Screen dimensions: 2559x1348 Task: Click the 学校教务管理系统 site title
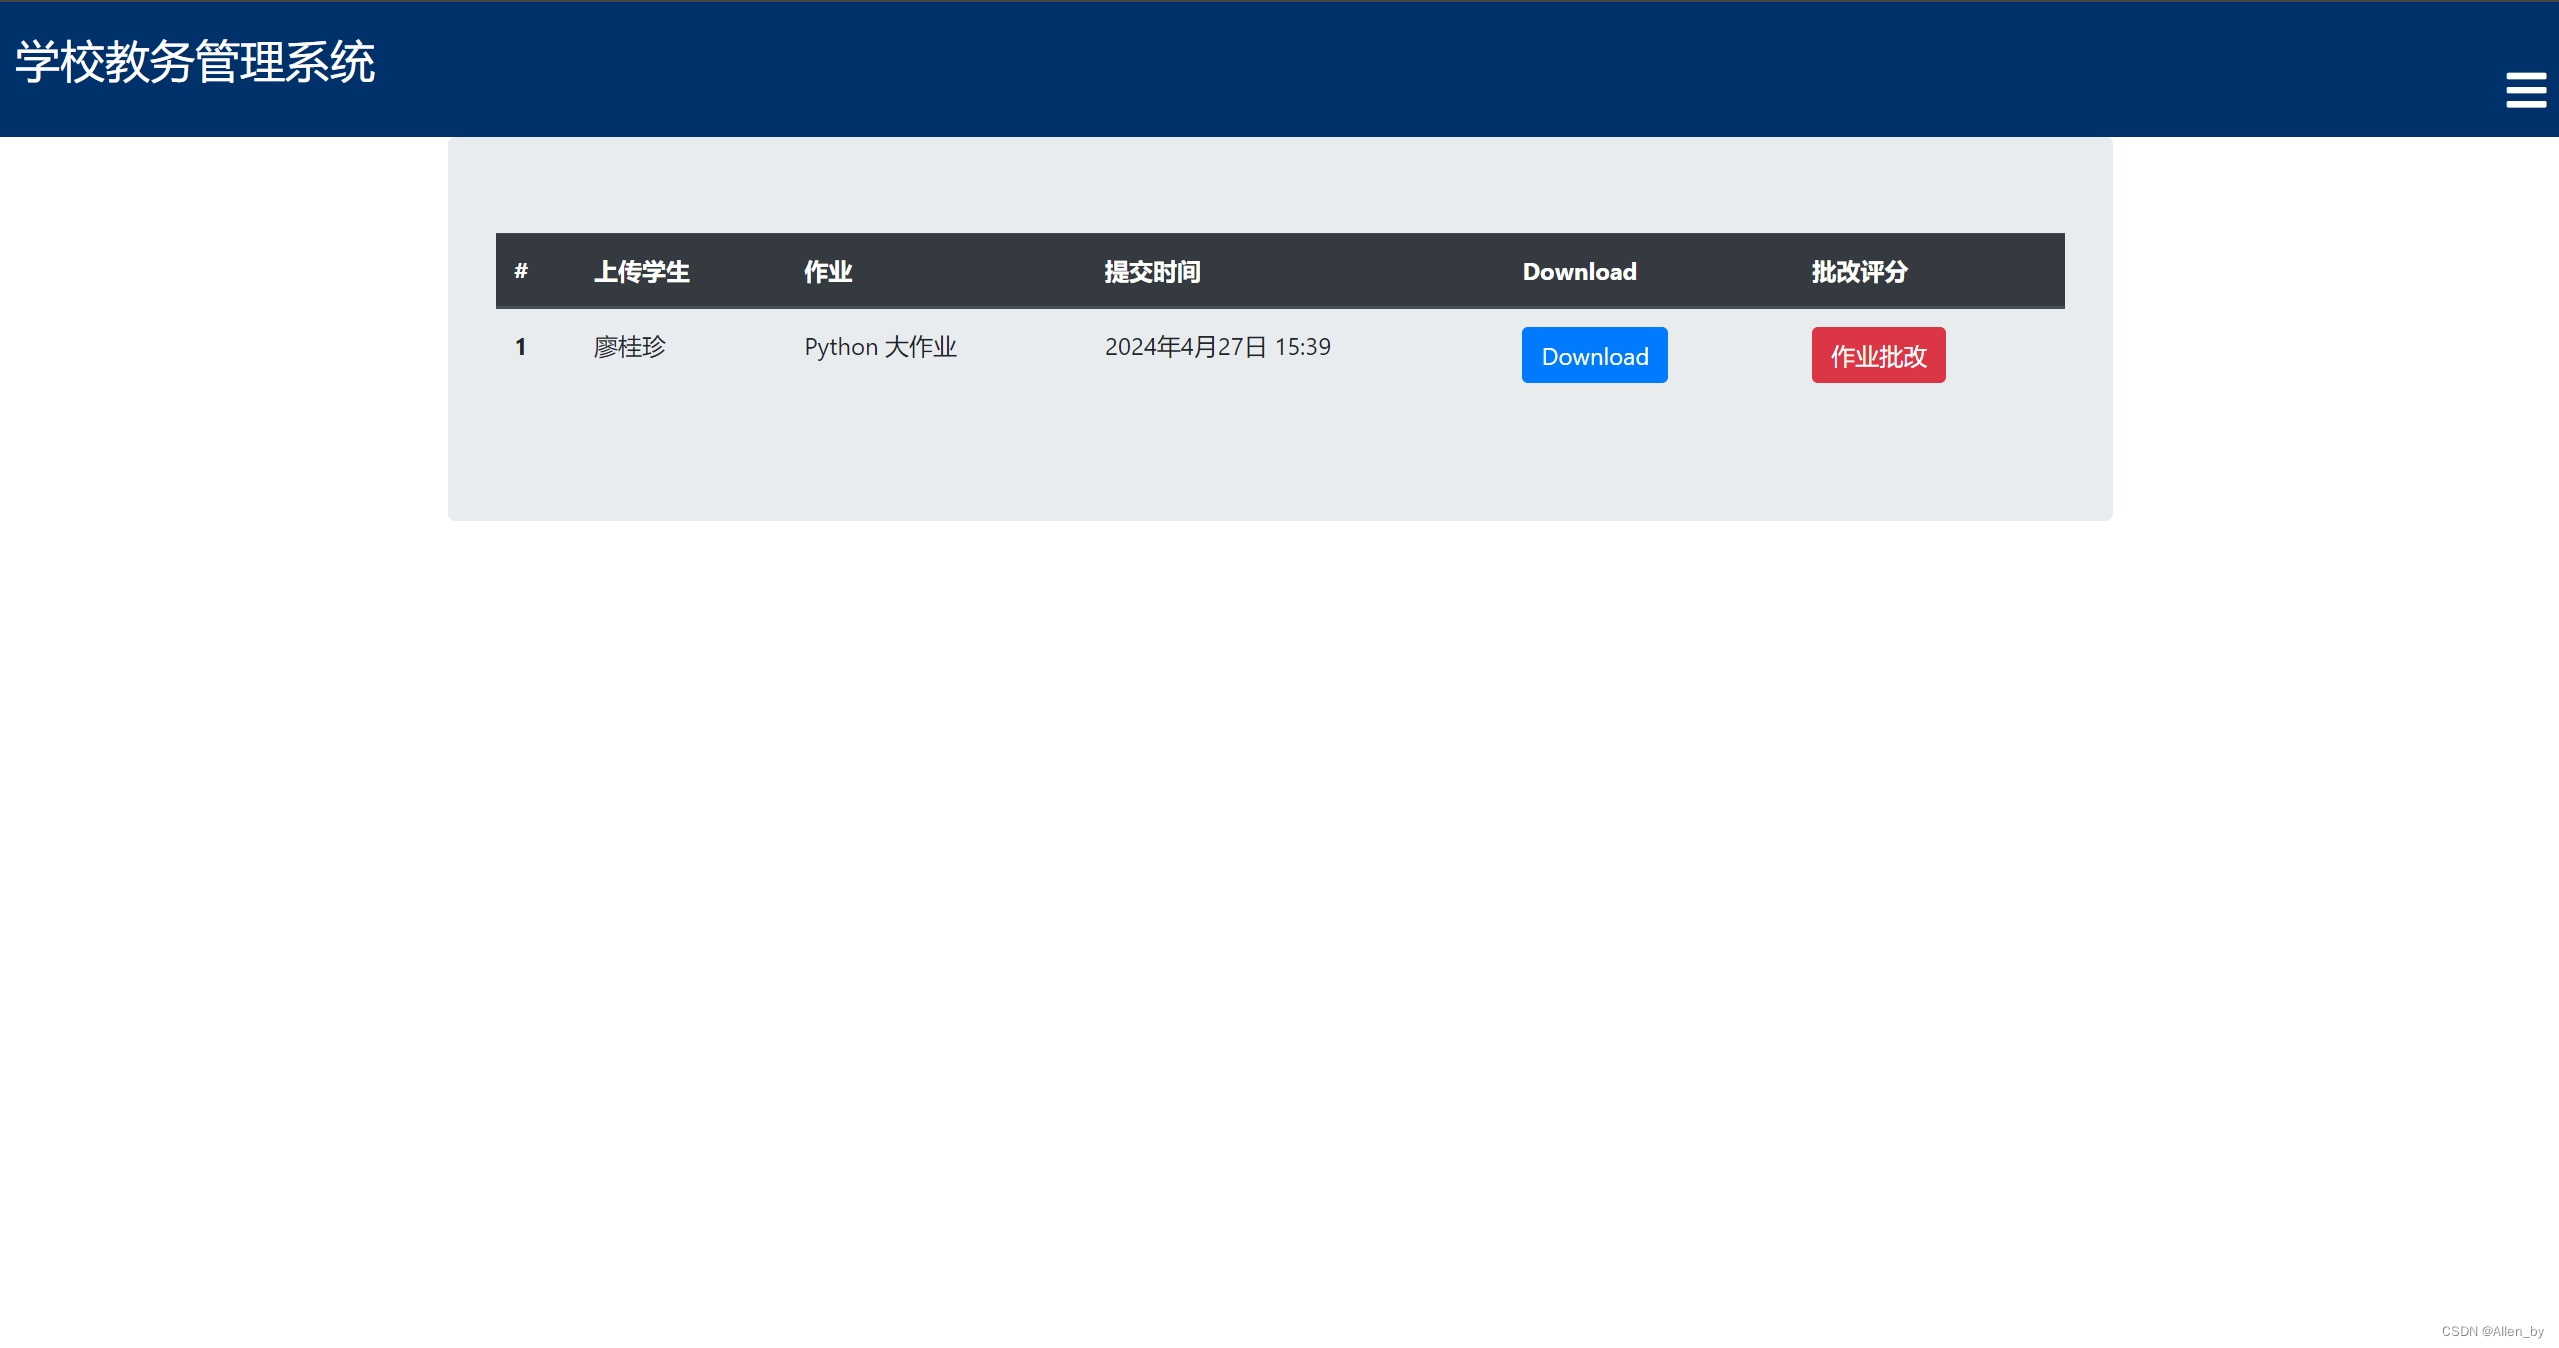point(195,62)
